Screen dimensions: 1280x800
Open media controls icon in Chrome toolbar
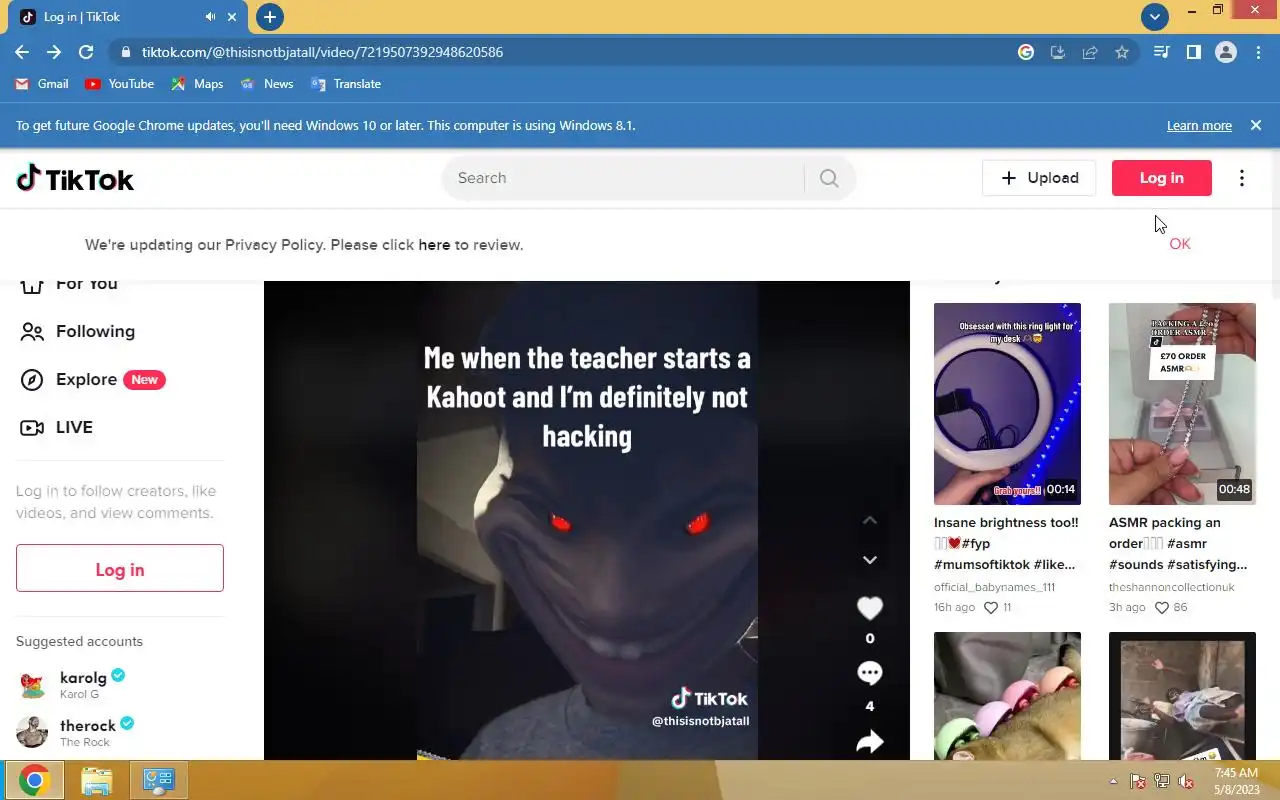(x=1162, y=52)
